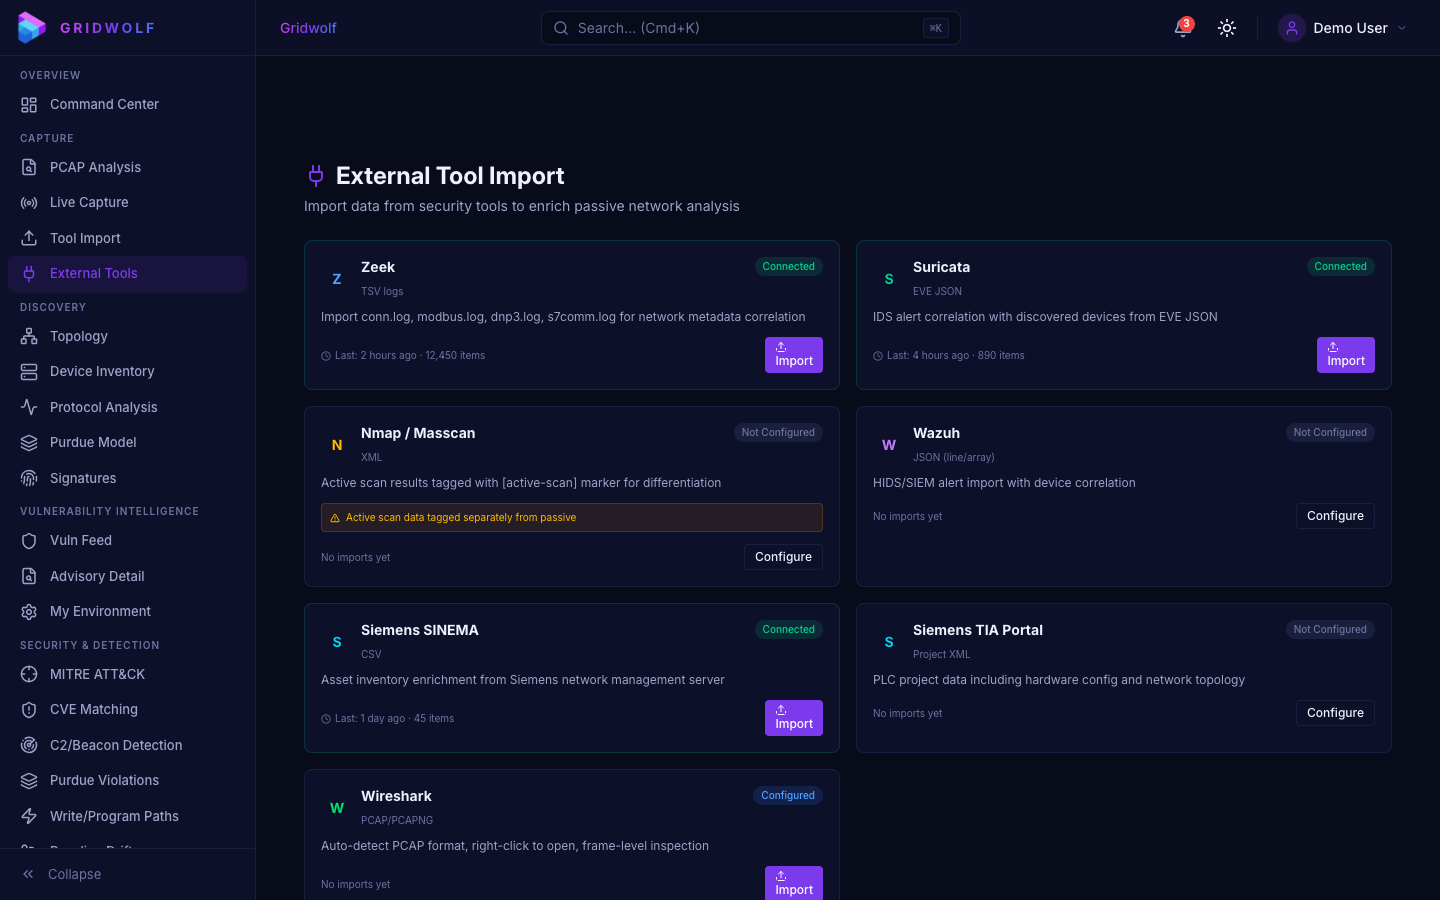The height and width of the screenshot is (900, 1440).
Task: Open Signatures using the fingerprint icon
Action: (29, 478)
